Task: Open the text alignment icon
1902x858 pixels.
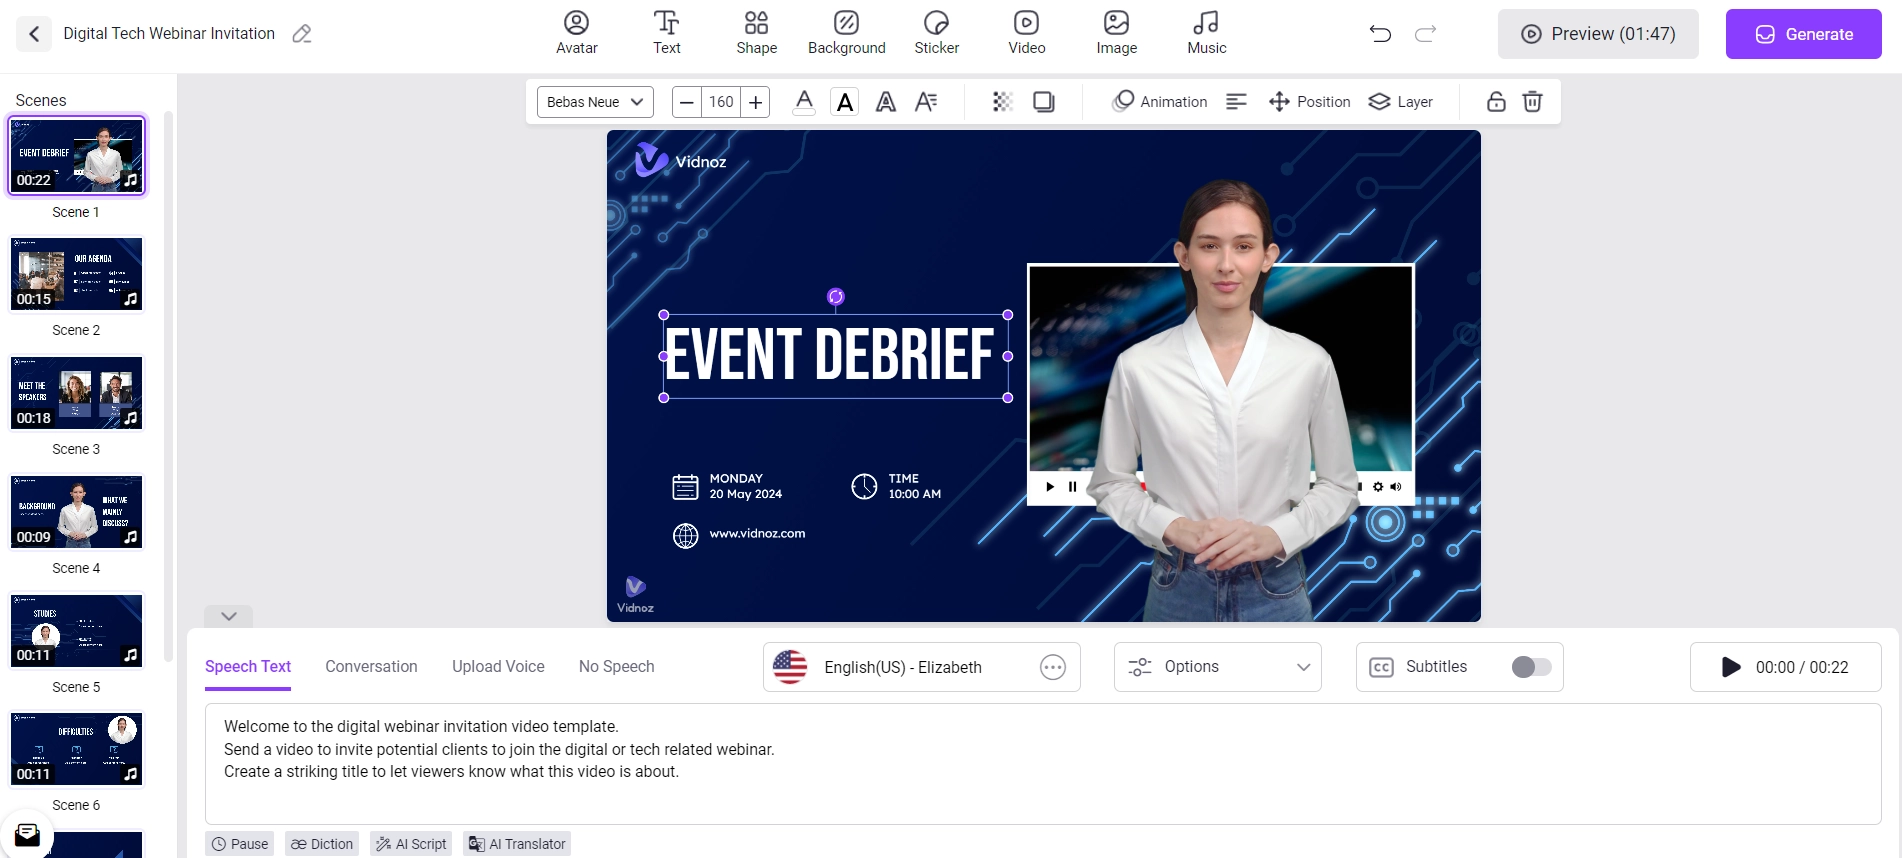Action: (x=1236, y=102)
